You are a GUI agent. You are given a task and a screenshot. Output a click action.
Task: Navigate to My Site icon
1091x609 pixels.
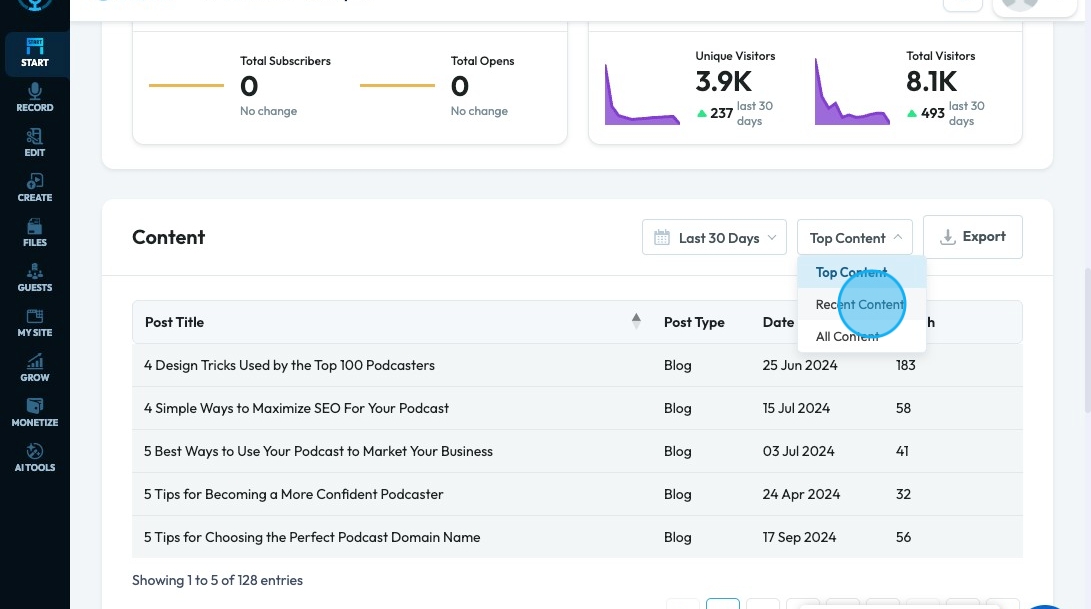(x=34, y=322)
